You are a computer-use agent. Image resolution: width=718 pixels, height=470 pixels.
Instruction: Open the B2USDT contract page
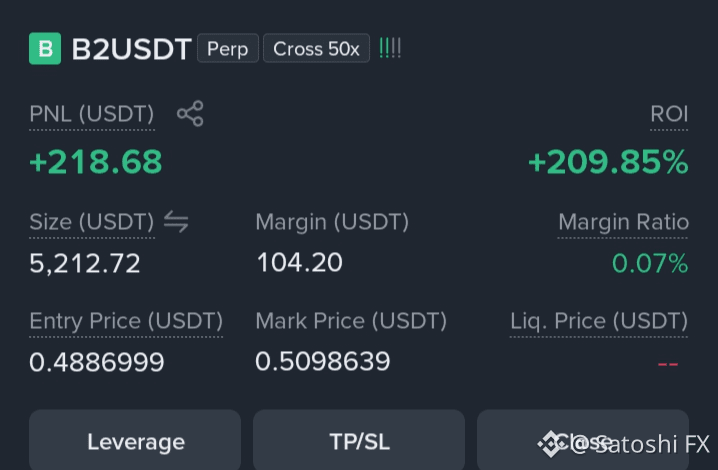point(131,49)
